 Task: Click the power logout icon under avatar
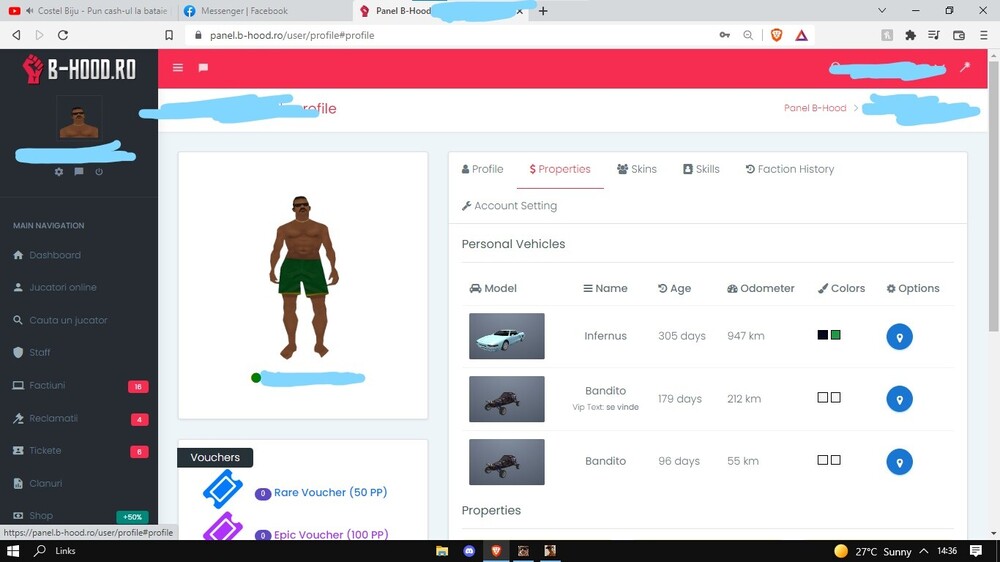point(99,172)
